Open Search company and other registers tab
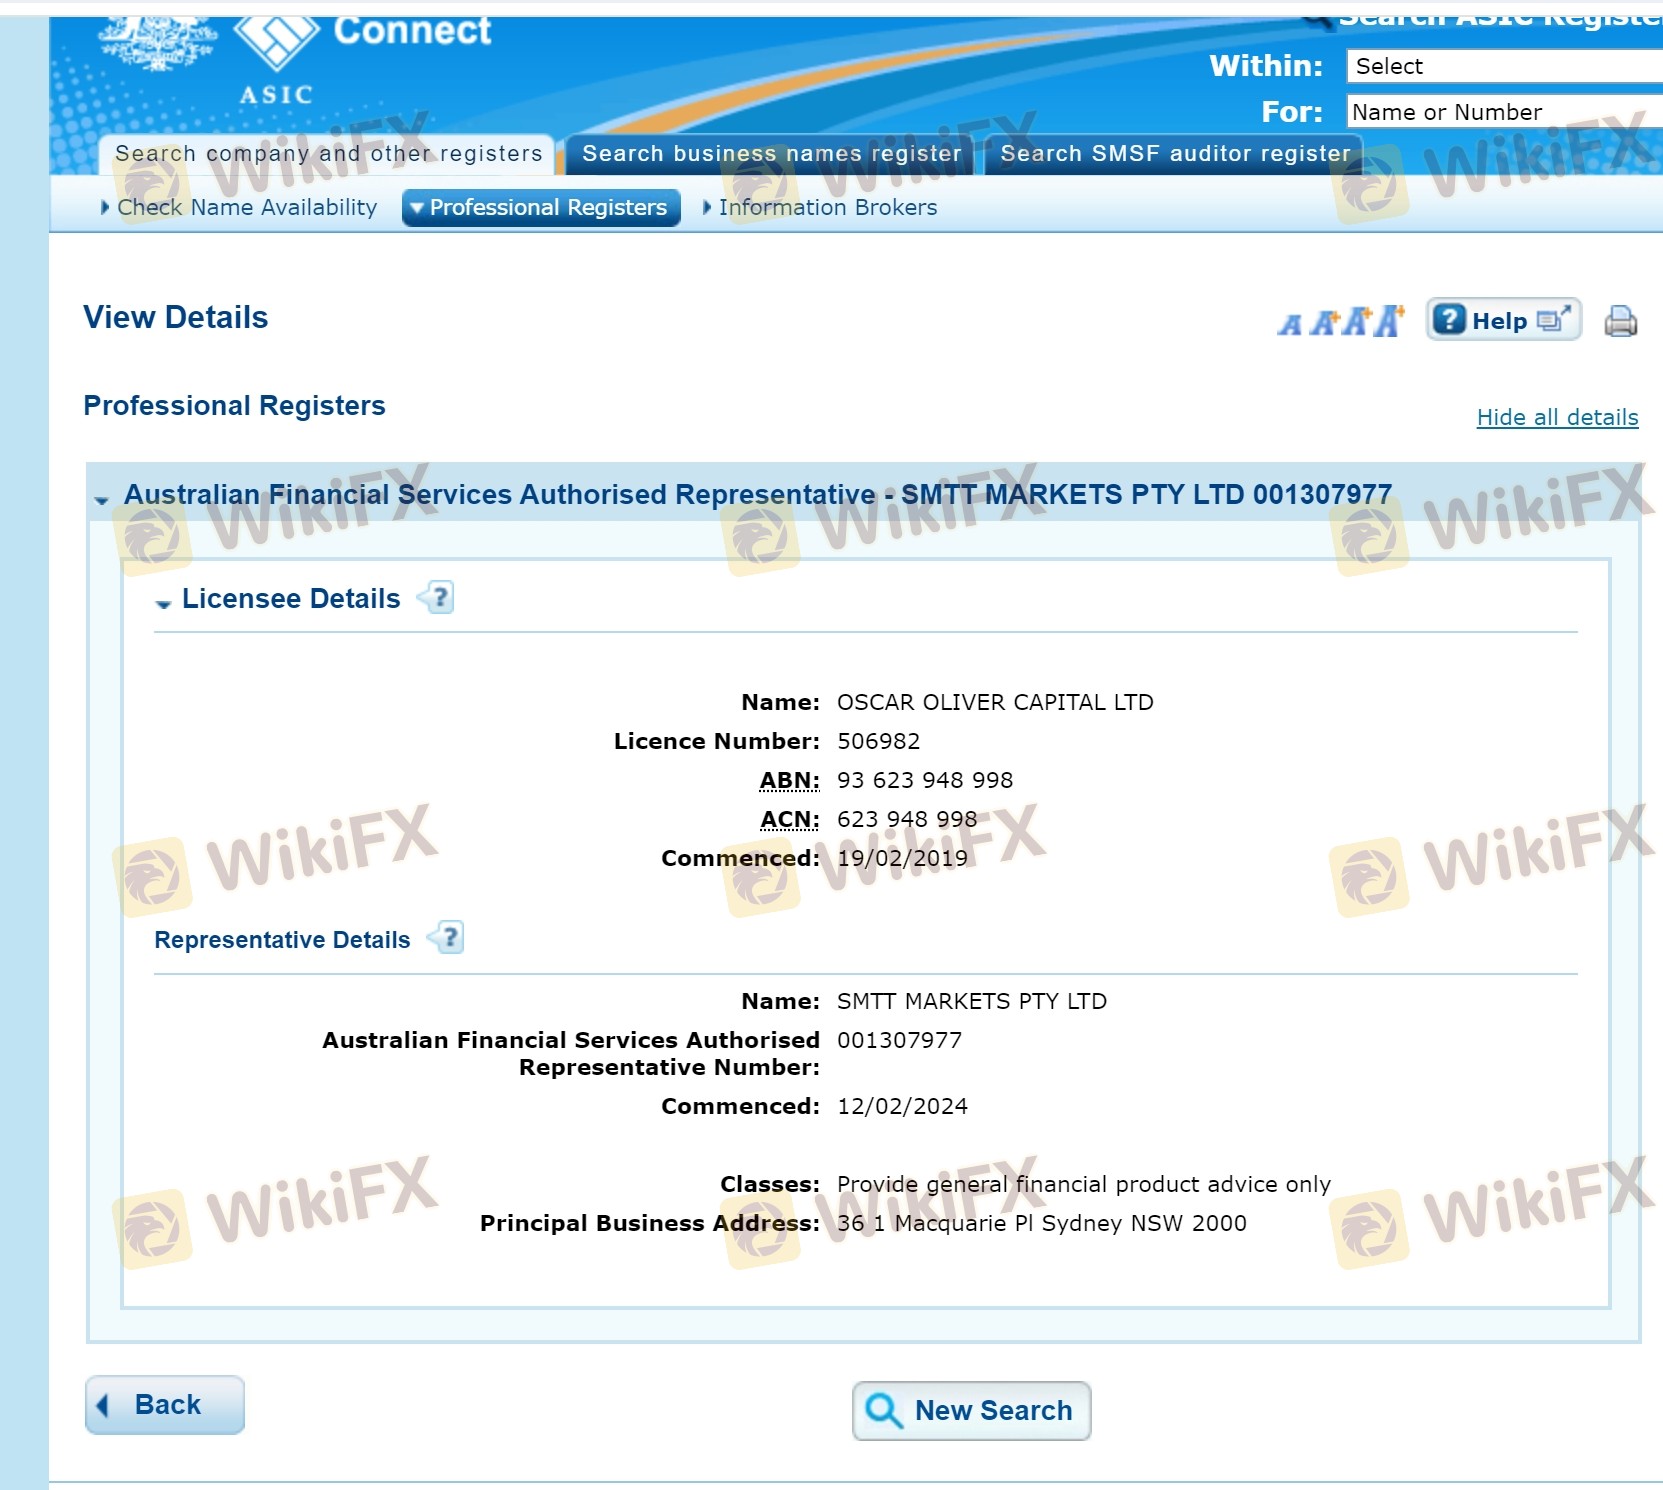 [x=328, y=154]
